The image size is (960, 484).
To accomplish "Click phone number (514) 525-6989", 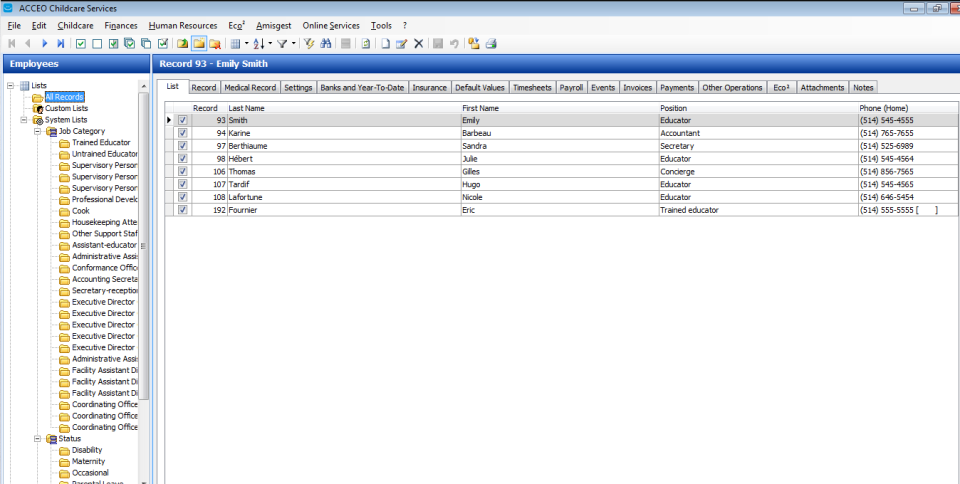I will tap(887, 146).
